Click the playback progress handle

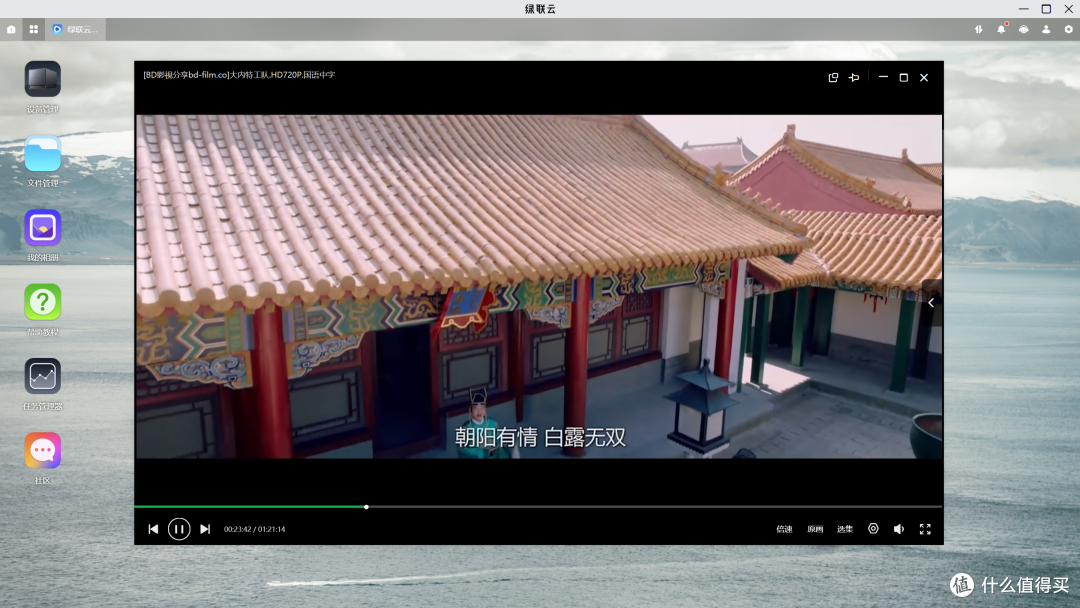click(366, 507)
